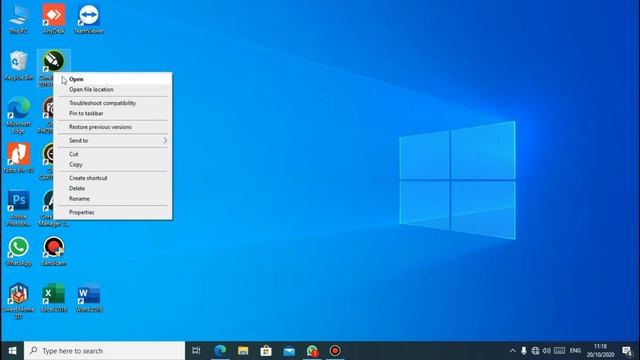Viewport: 640px width, 360px height.
Task: Open File Explorer from the taskbar
Action: coord(243,351)
